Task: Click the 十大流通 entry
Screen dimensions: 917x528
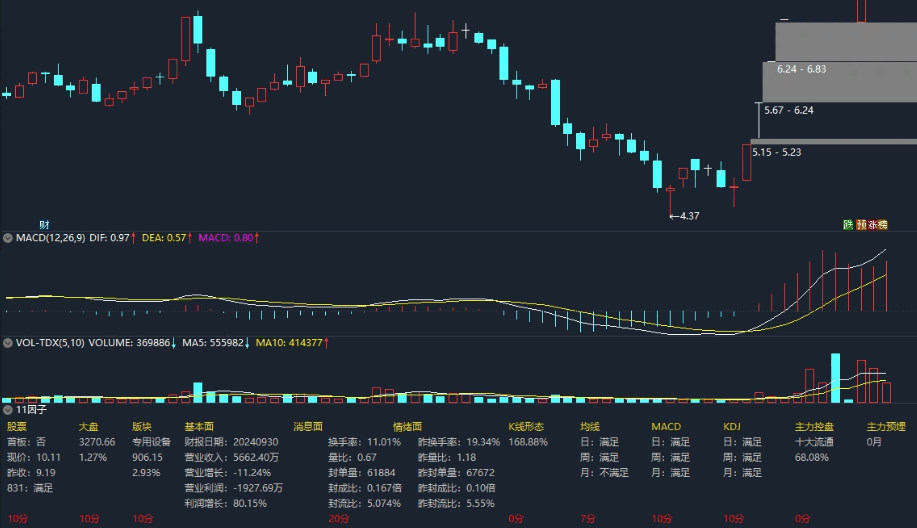Action: pos(815,442)
